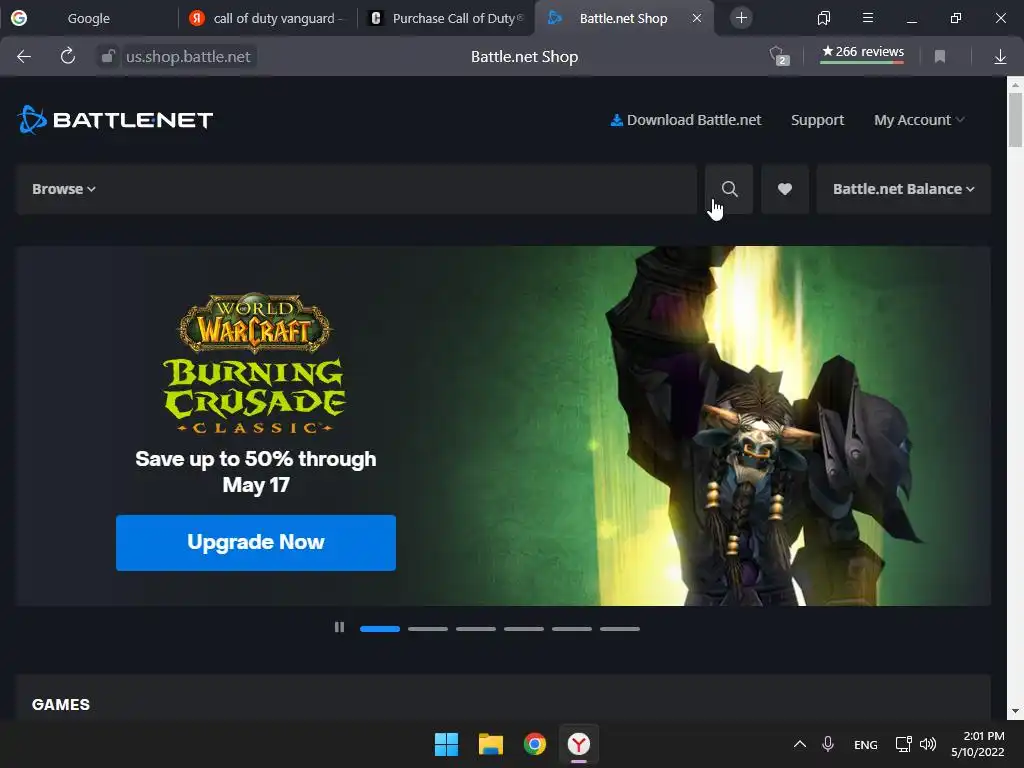Expand the Browse dropdown
This screenshot has width=1024, height=768.
tap(64, 189)
